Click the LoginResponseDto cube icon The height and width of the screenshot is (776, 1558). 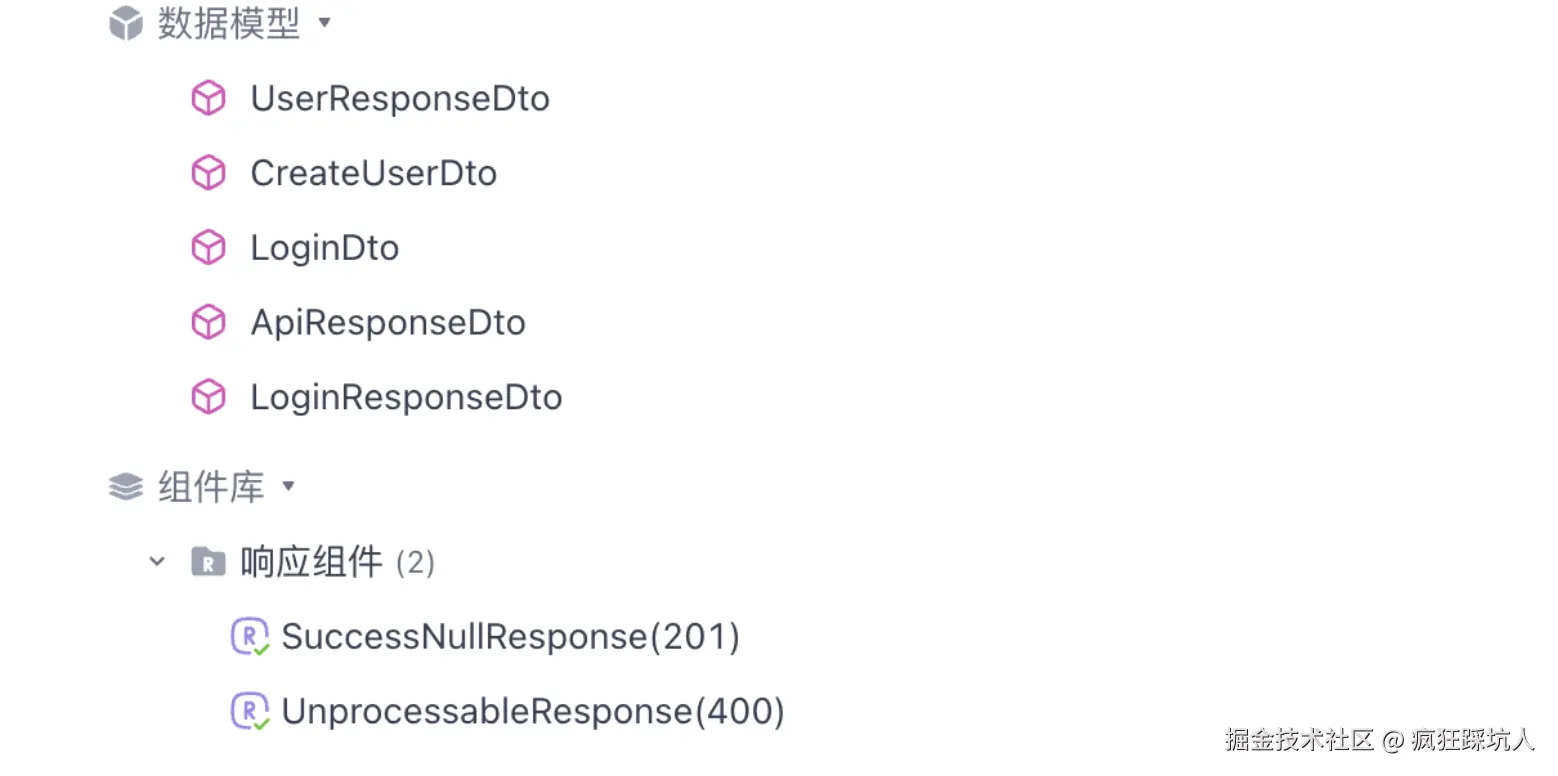208,397
